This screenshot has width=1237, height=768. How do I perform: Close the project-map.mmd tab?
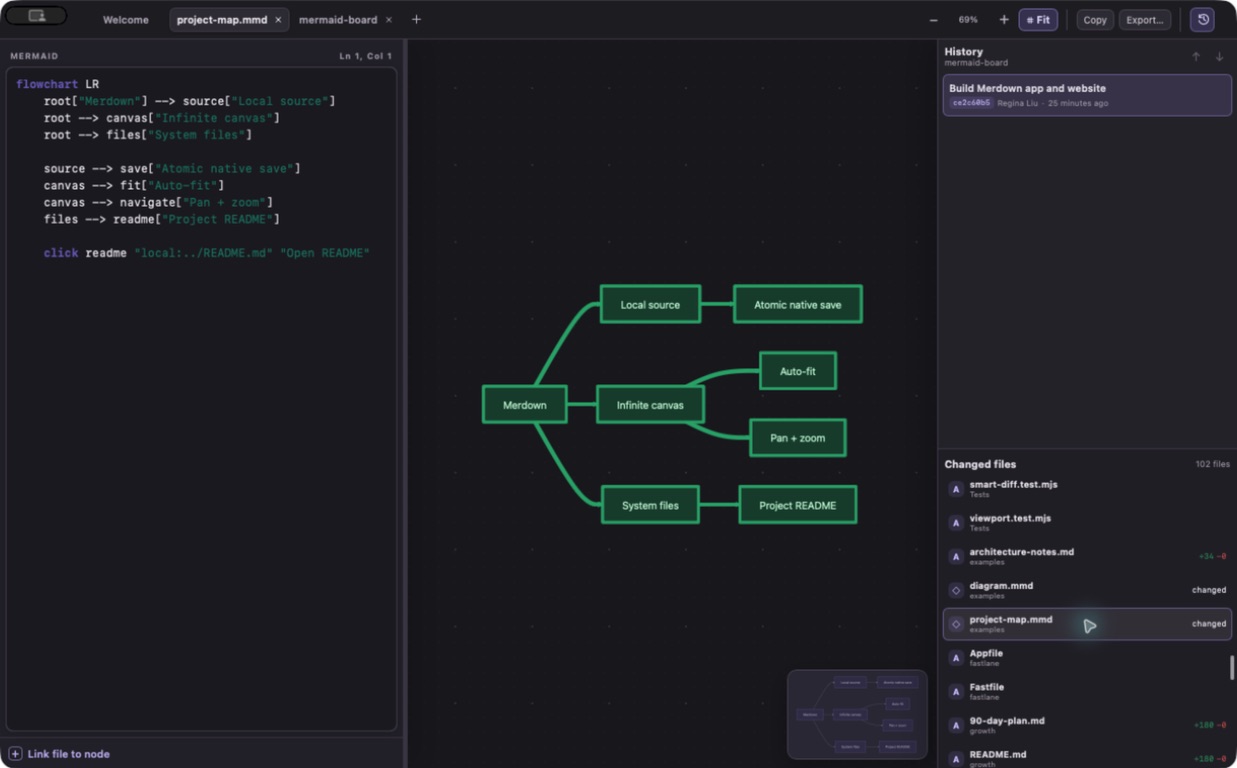tap(278, 20)
